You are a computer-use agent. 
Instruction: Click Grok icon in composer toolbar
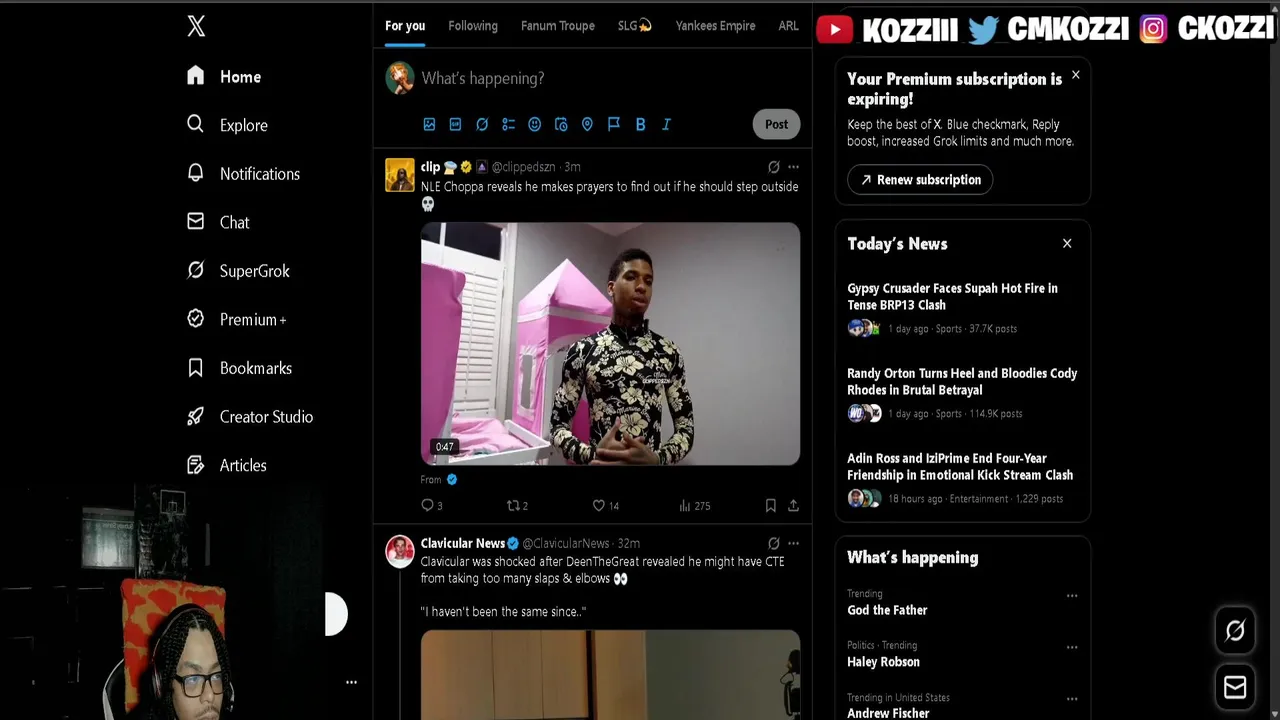(x=482, y=124)
